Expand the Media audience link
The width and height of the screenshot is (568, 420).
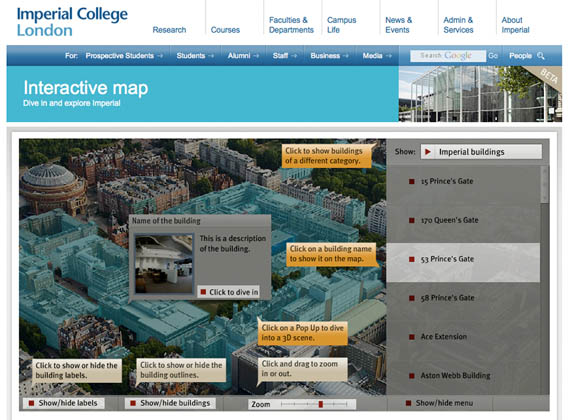[x=377, y=56]
